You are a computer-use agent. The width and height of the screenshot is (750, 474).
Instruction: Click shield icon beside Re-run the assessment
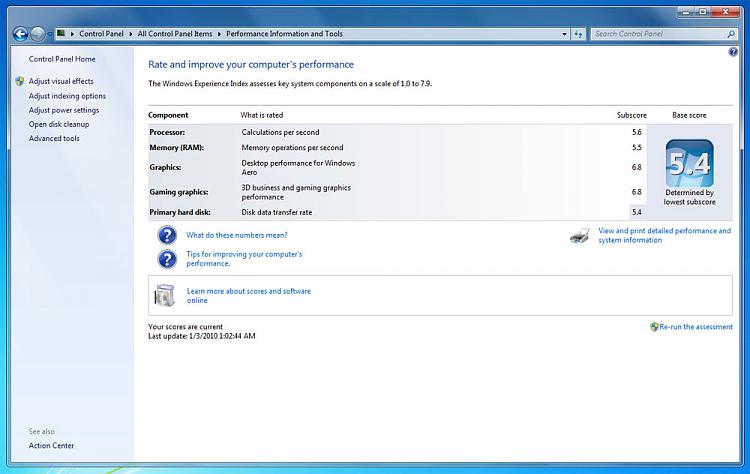(654, 327)
